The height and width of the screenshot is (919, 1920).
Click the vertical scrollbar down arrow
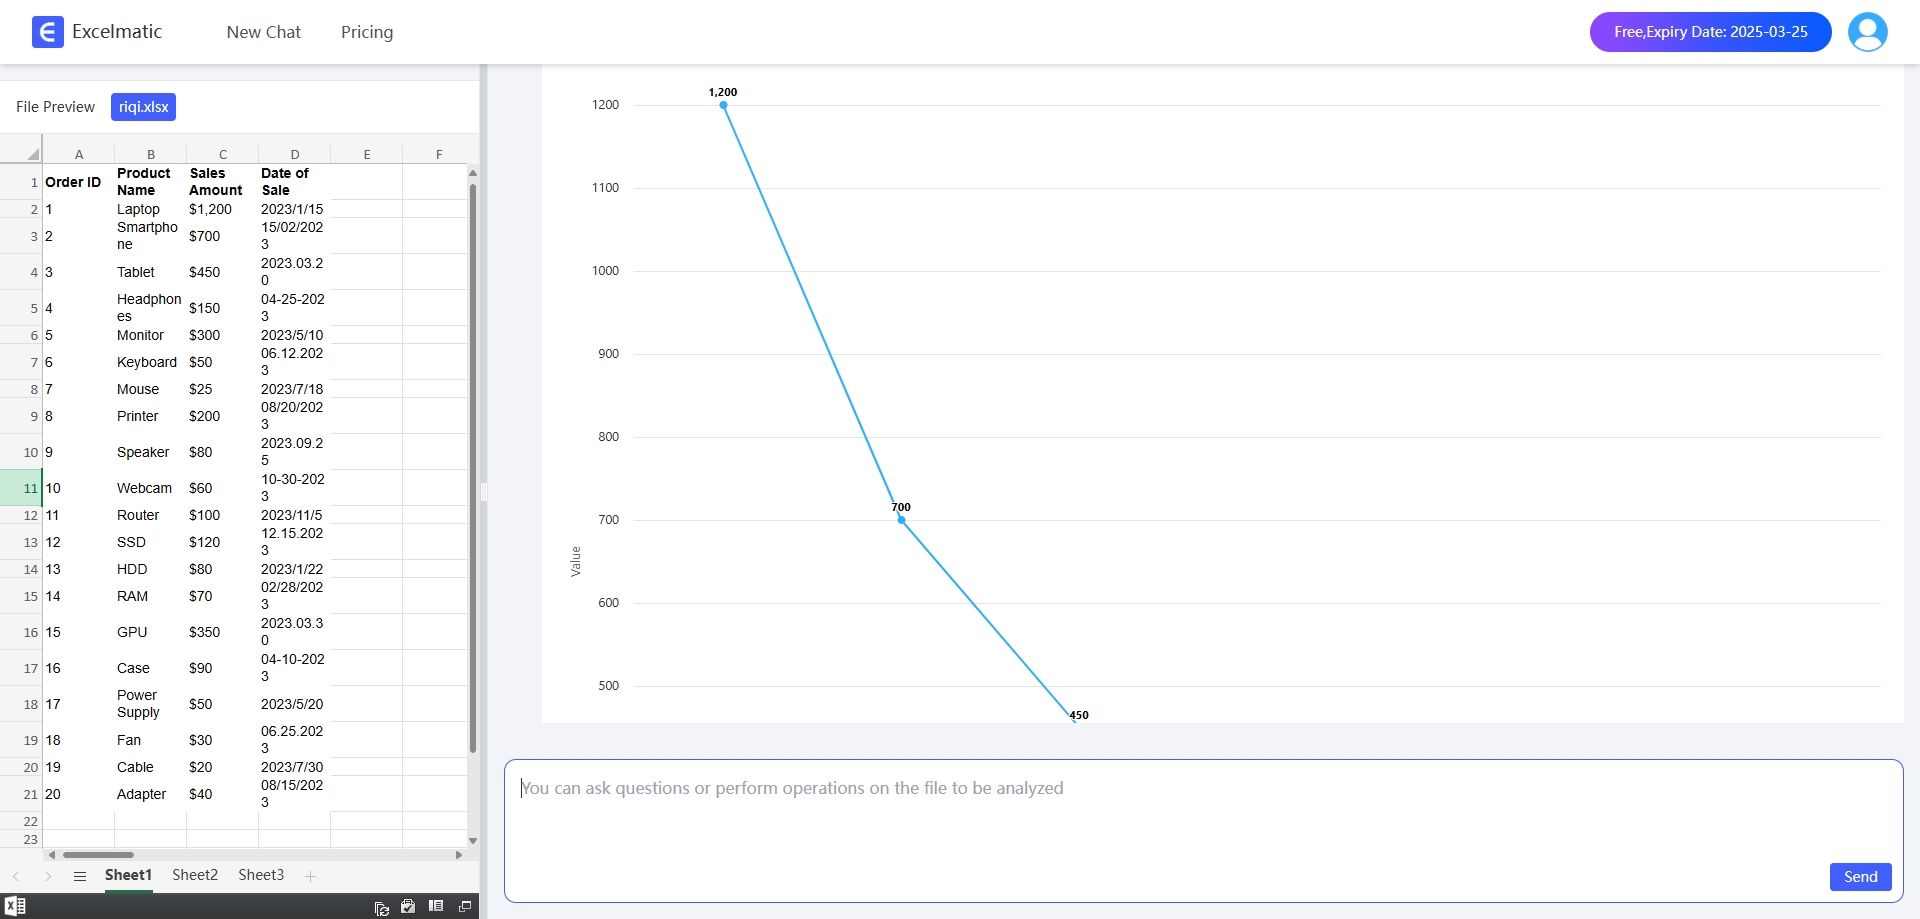point(473,841)
